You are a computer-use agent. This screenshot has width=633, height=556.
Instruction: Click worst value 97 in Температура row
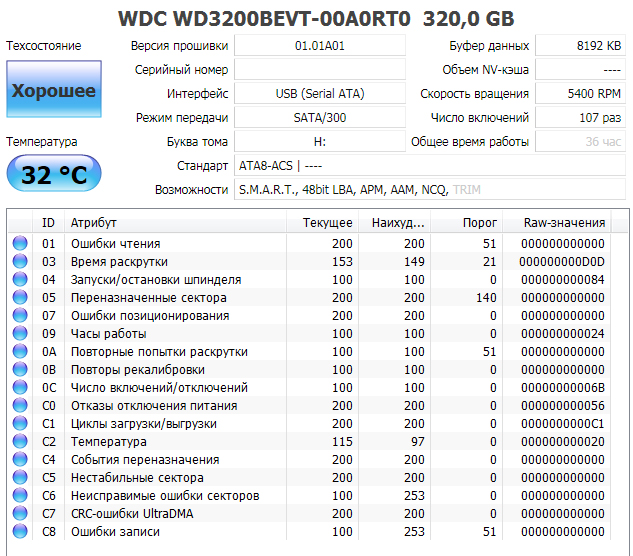coord(418,441)
